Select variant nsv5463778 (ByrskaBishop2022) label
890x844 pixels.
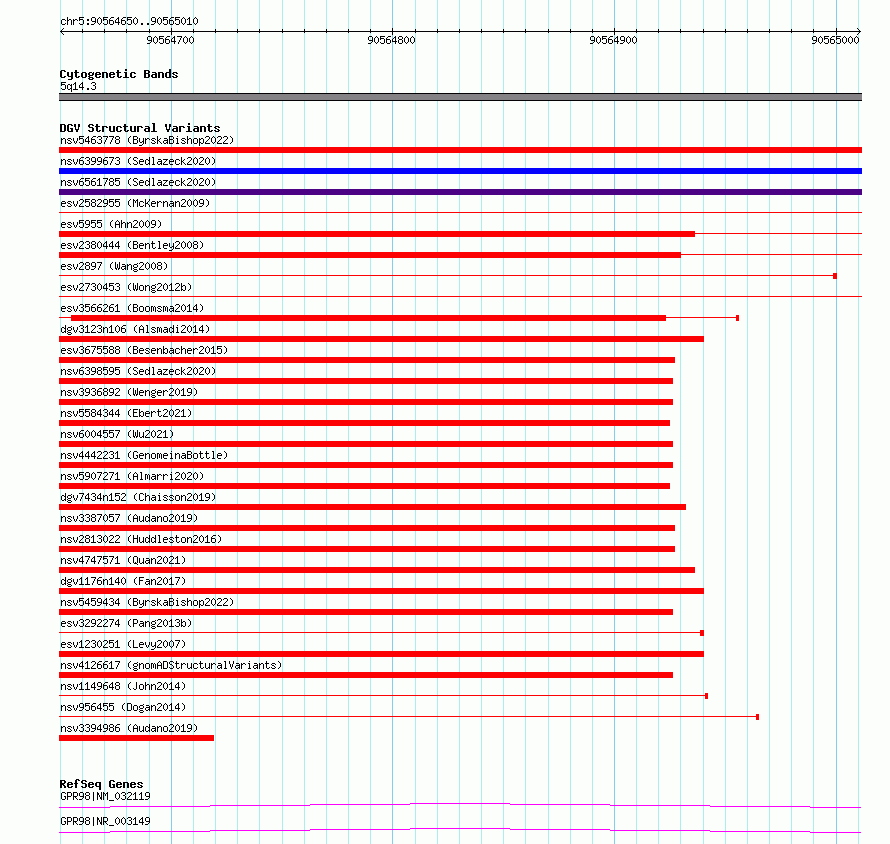(x=147, y=140)
